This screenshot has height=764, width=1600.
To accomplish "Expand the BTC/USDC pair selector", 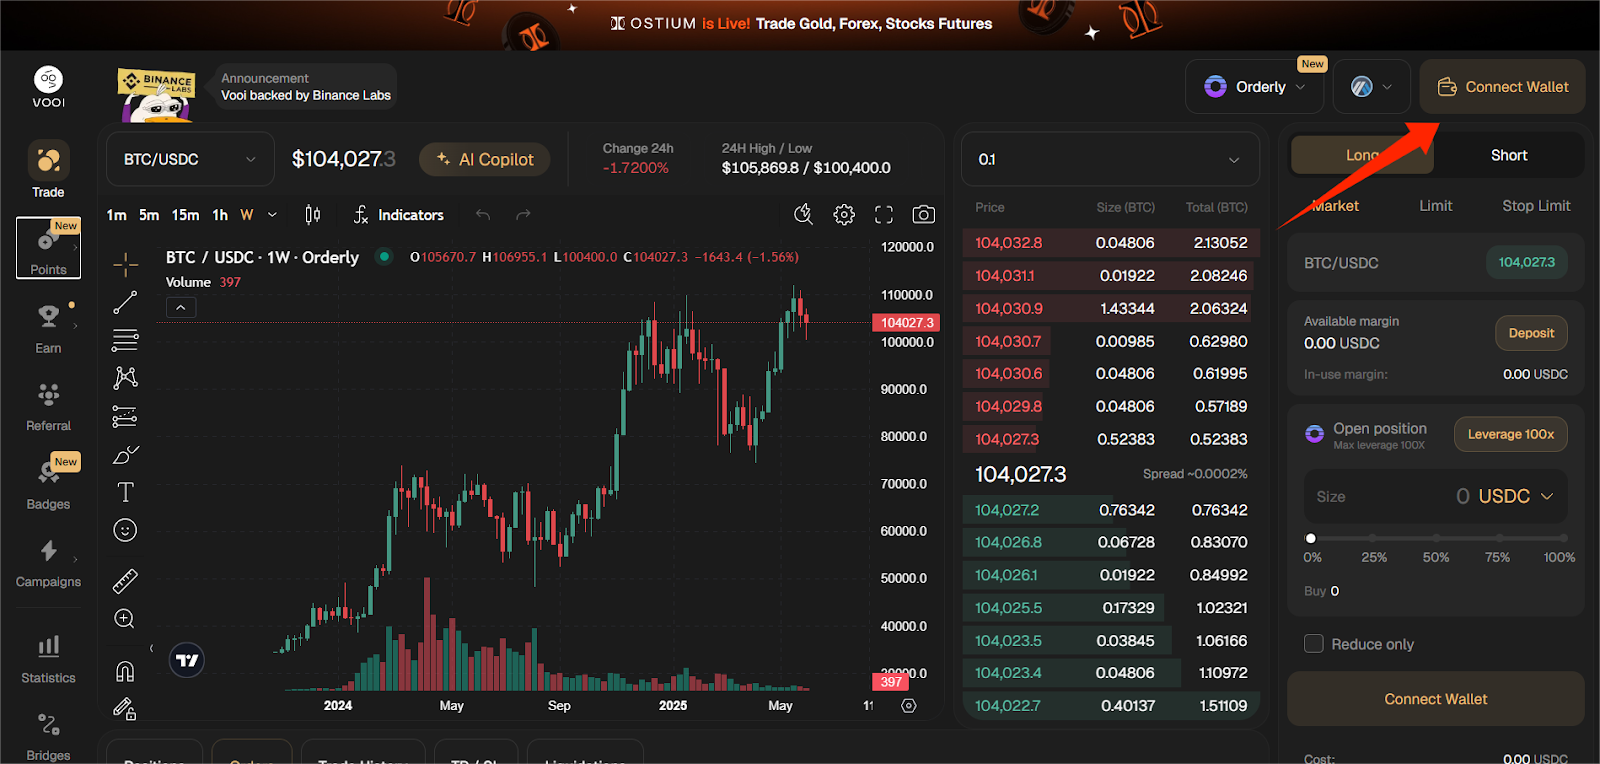I will (190, 159).
